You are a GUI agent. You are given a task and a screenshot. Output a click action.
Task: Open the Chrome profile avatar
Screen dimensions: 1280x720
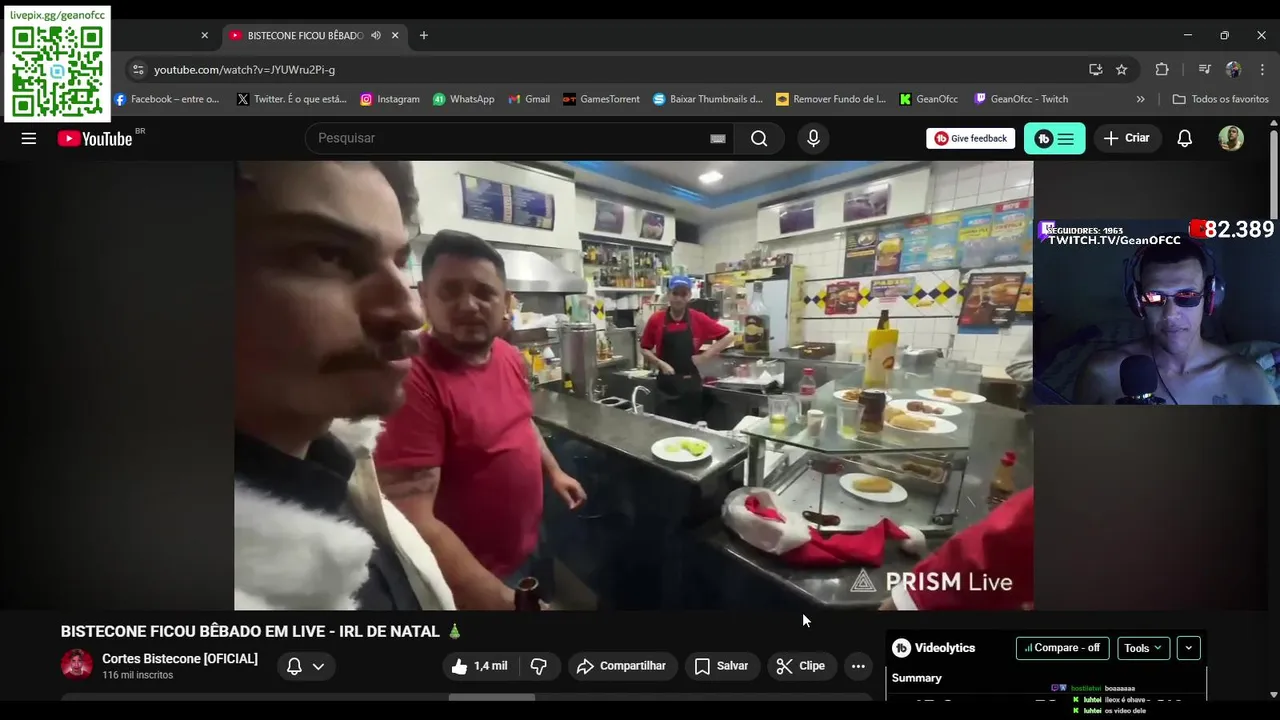tap(1233, 70)
